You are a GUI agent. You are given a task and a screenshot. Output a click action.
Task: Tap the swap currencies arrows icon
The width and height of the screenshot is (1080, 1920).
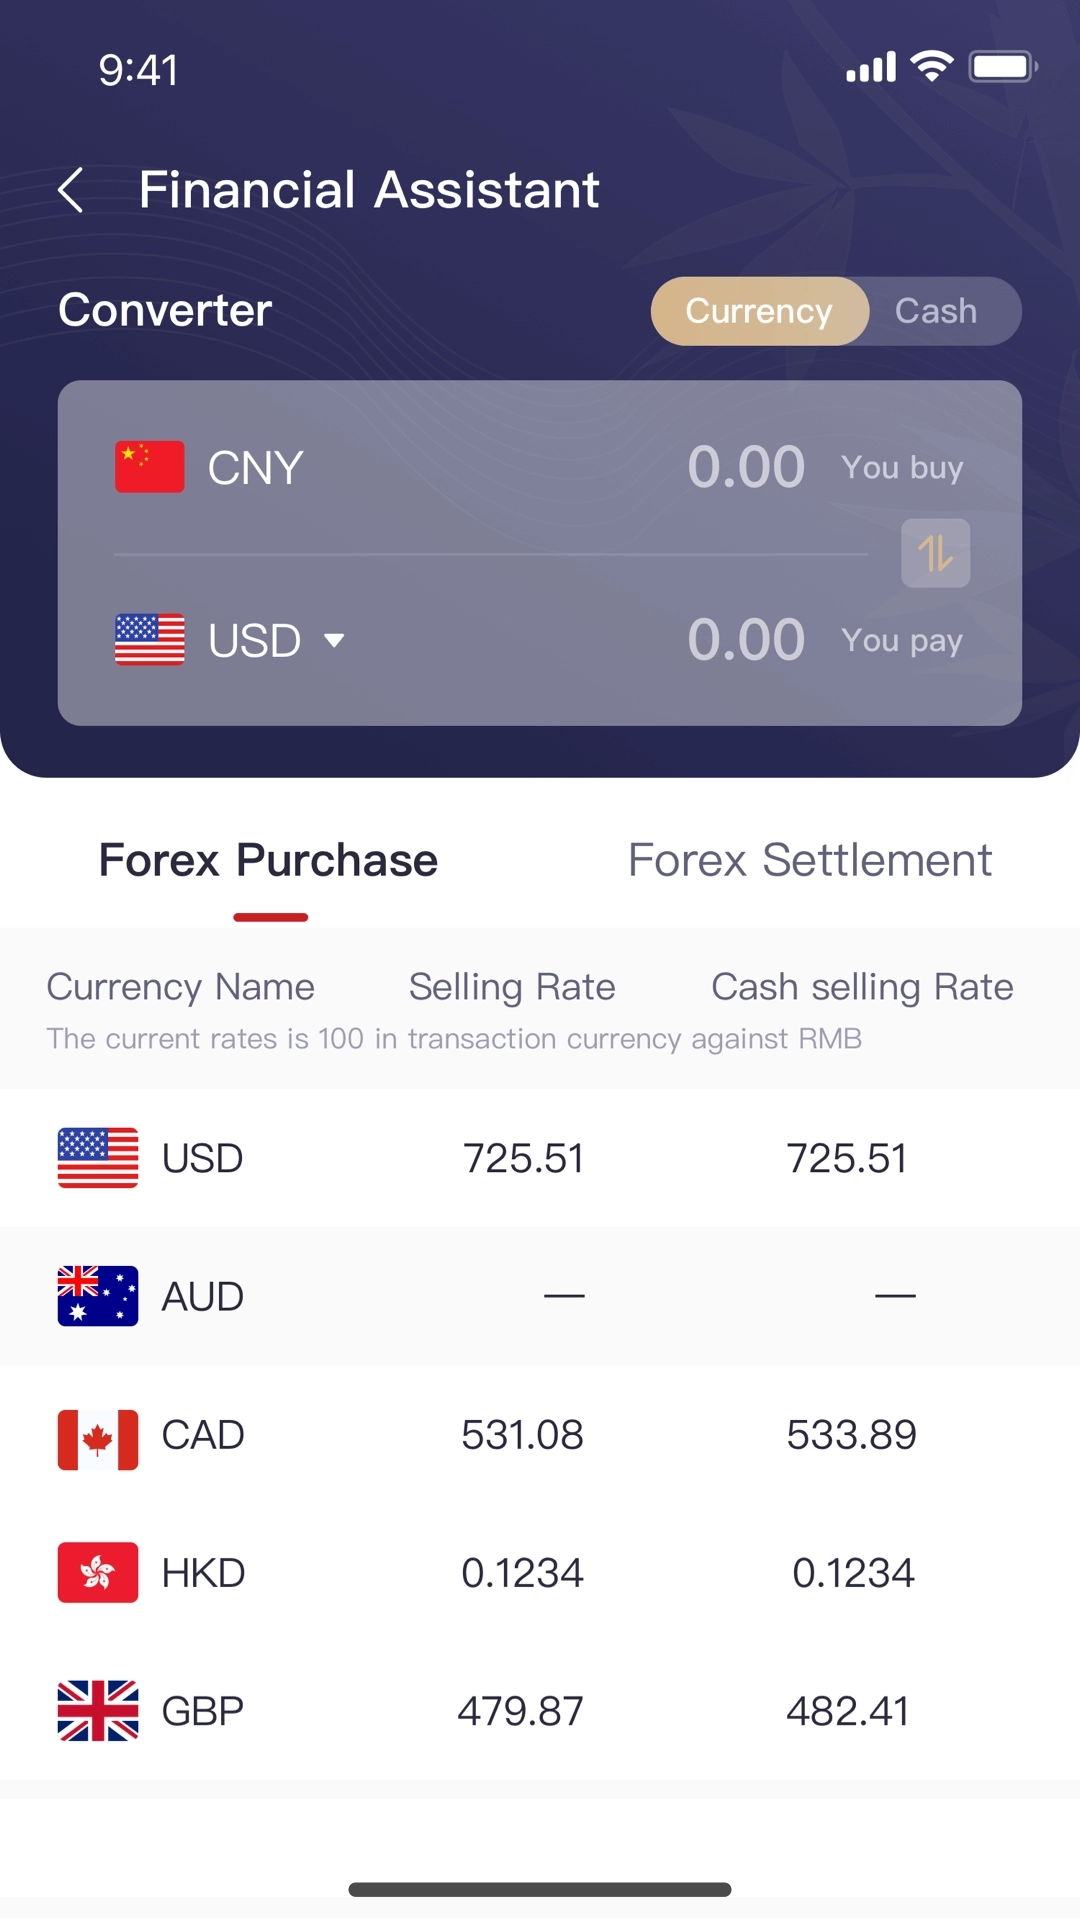pos(935,553)
